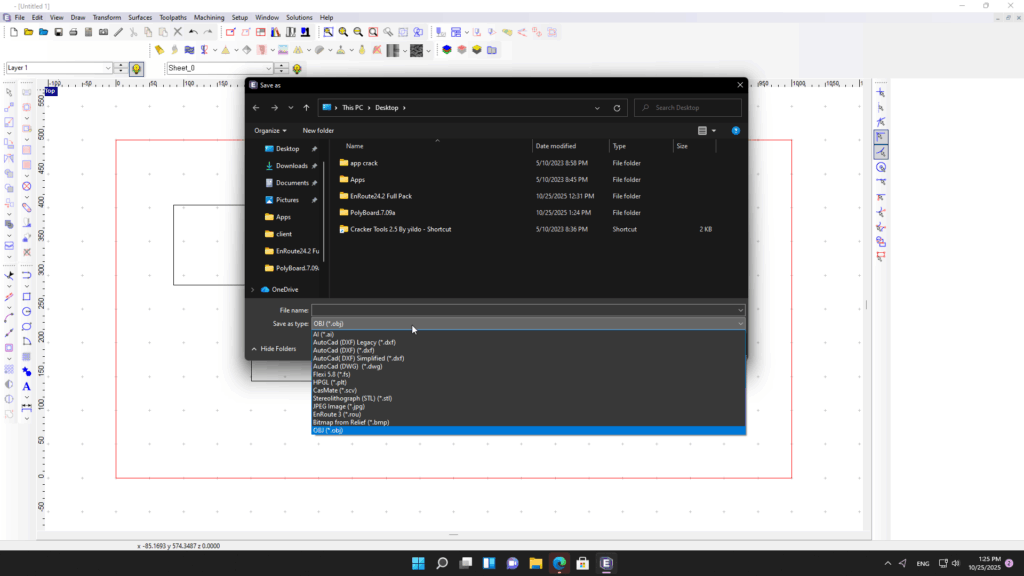This screenshot has width=1024, height=576.
Task: Toggle Sheet_0 light bulb visibility
Action: tap(296, 68)
